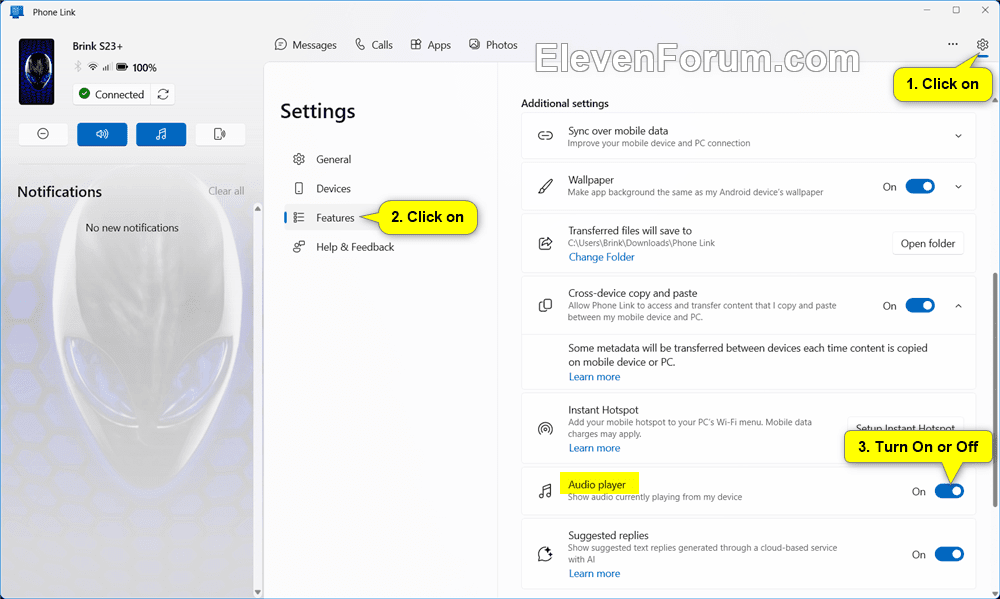Click the notifications scrollbar up arrow
Viewport: 1000px width, 599px height.
point(258,209)
